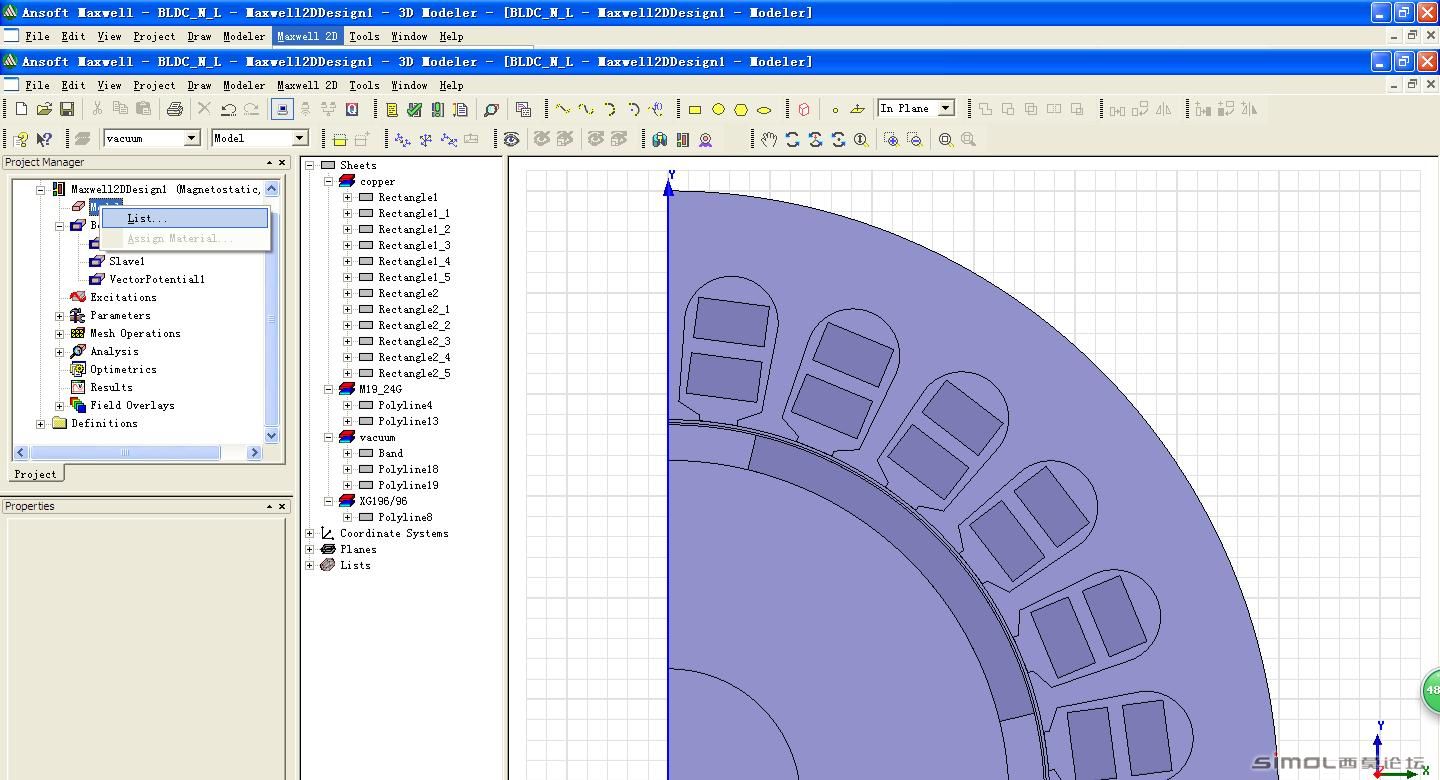
Task: Select Rectangle1_3 in the model tree
Action: coord(414,245)
